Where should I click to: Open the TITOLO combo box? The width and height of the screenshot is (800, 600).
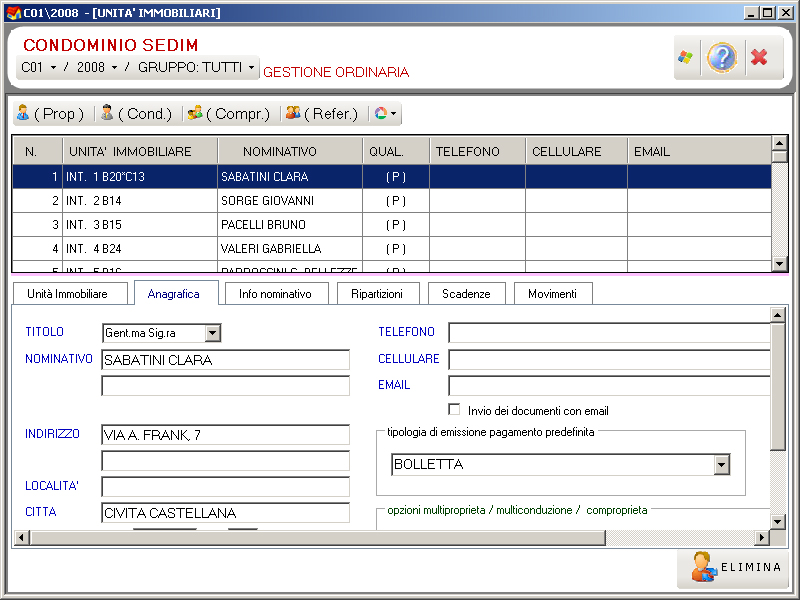tap(213, 333)
